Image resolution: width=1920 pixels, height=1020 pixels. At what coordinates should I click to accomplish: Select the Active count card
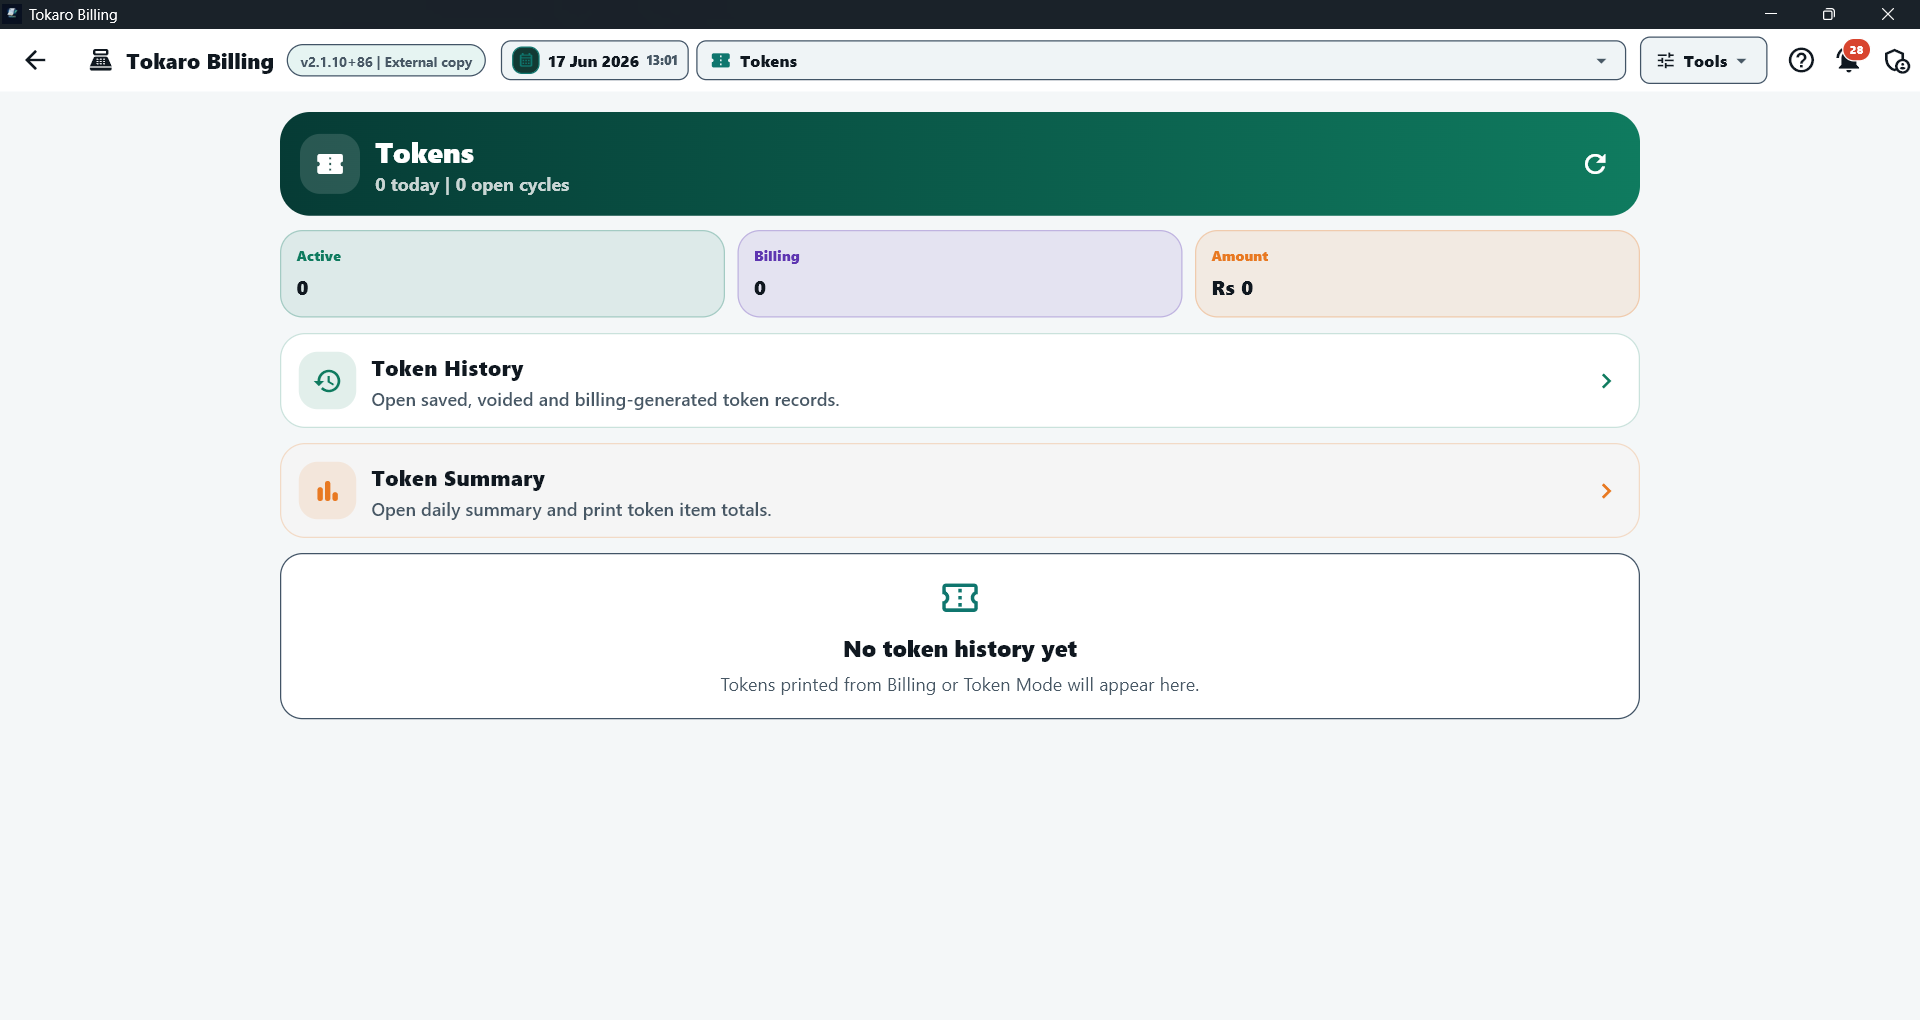(502, 274)
